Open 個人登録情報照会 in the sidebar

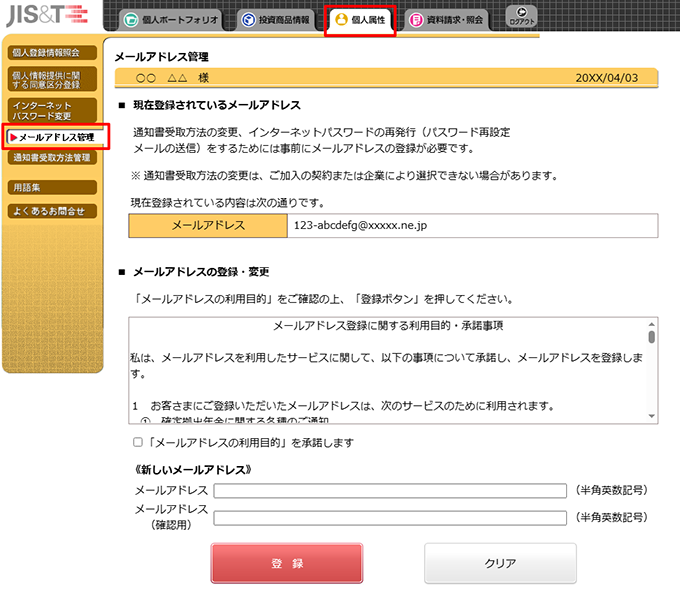[x=51, y=52]
